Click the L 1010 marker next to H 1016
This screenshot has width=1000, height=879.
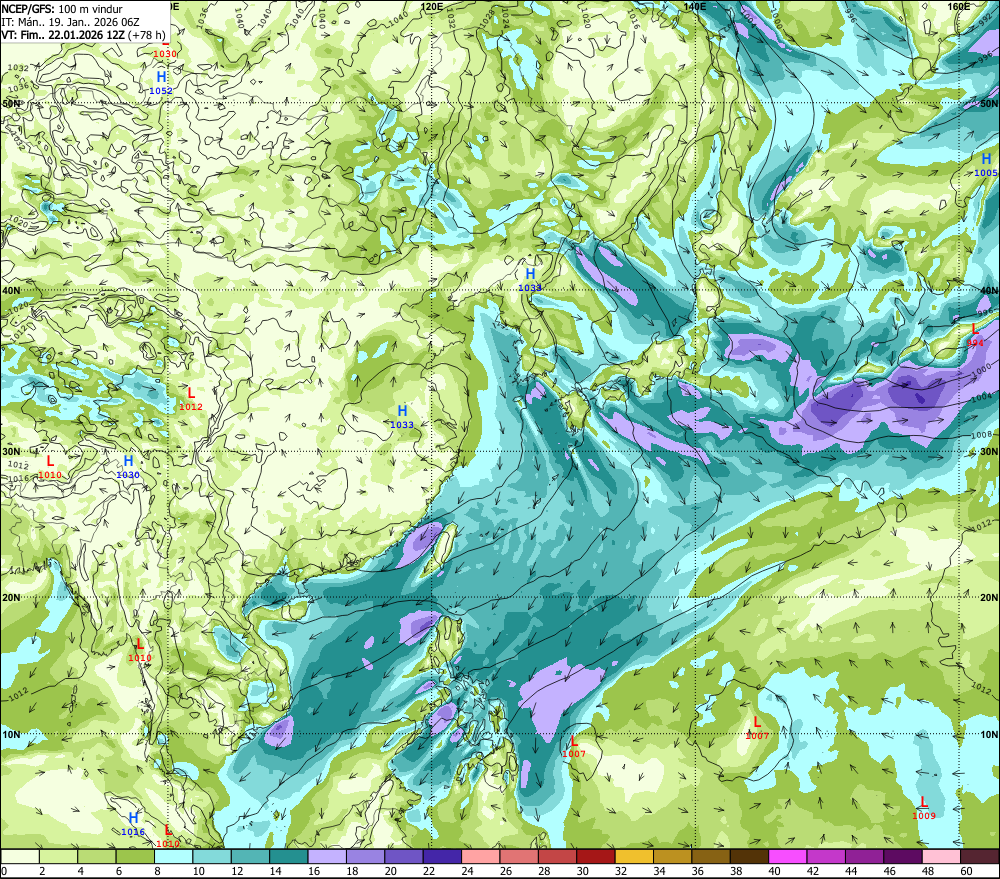(168, 836)
